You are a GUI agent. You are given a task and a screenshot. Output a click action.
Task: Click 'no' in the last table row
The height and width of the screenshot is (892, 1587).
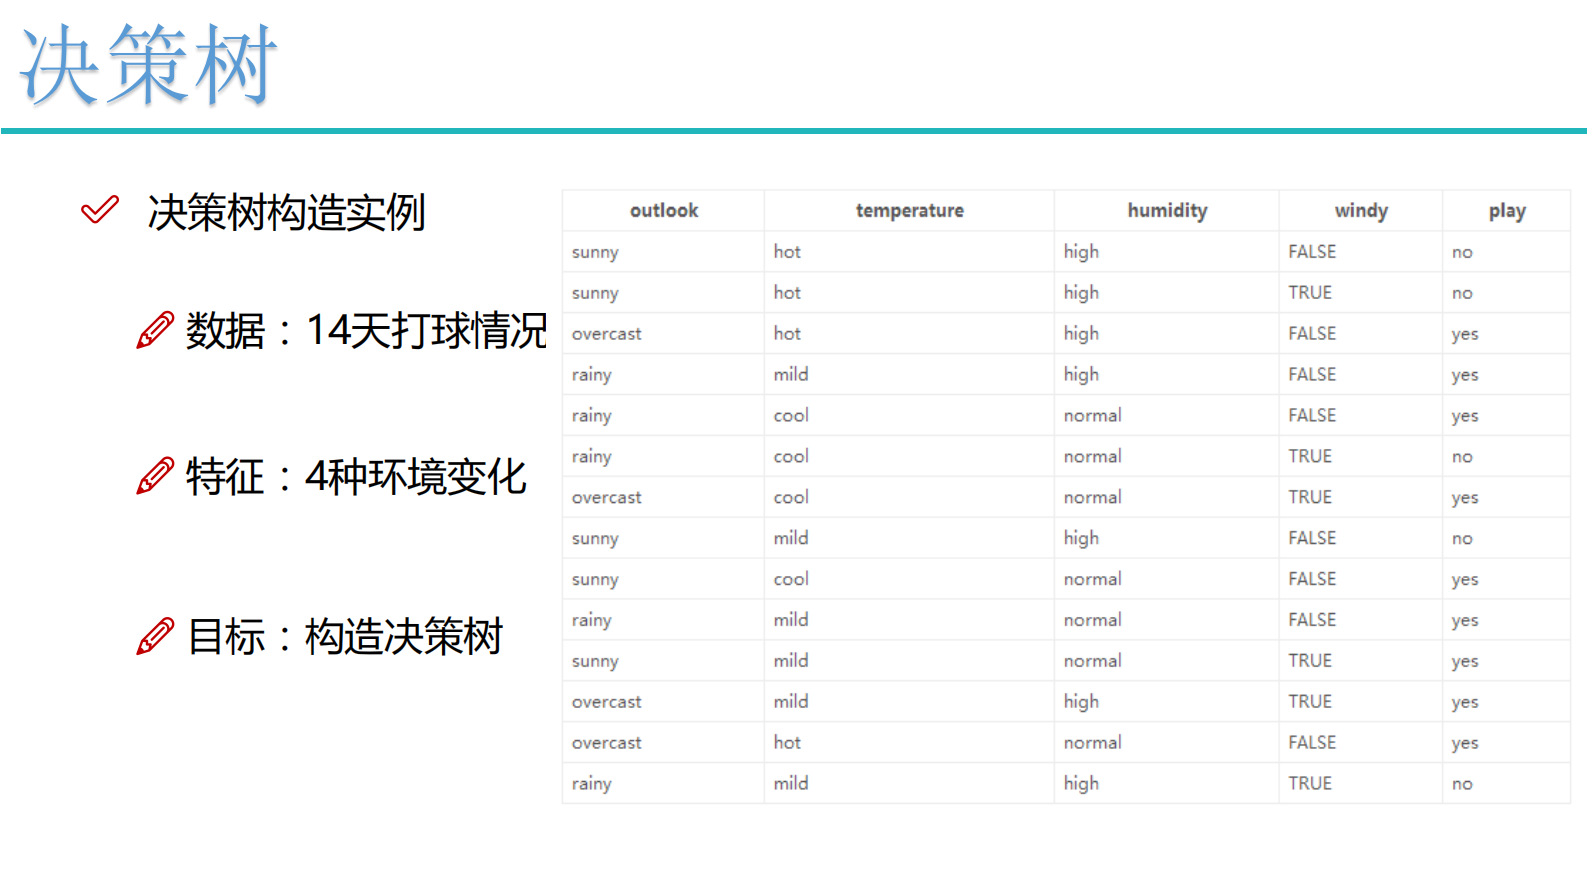(x=1461, y=784)
